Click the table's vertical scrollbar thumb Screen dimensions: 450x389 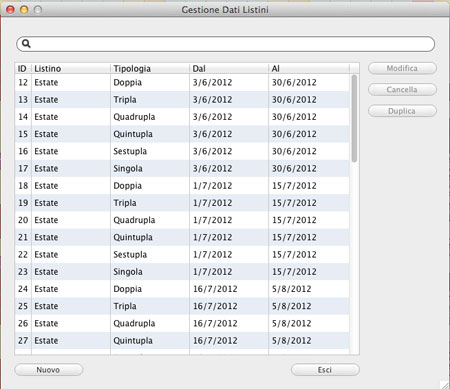[x=354, y=119]
